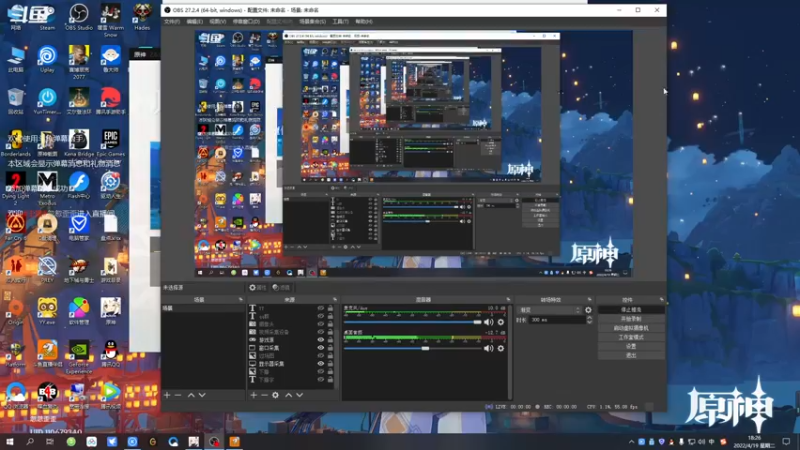Open the 停靠窗口(D) menu

point(246,21)
